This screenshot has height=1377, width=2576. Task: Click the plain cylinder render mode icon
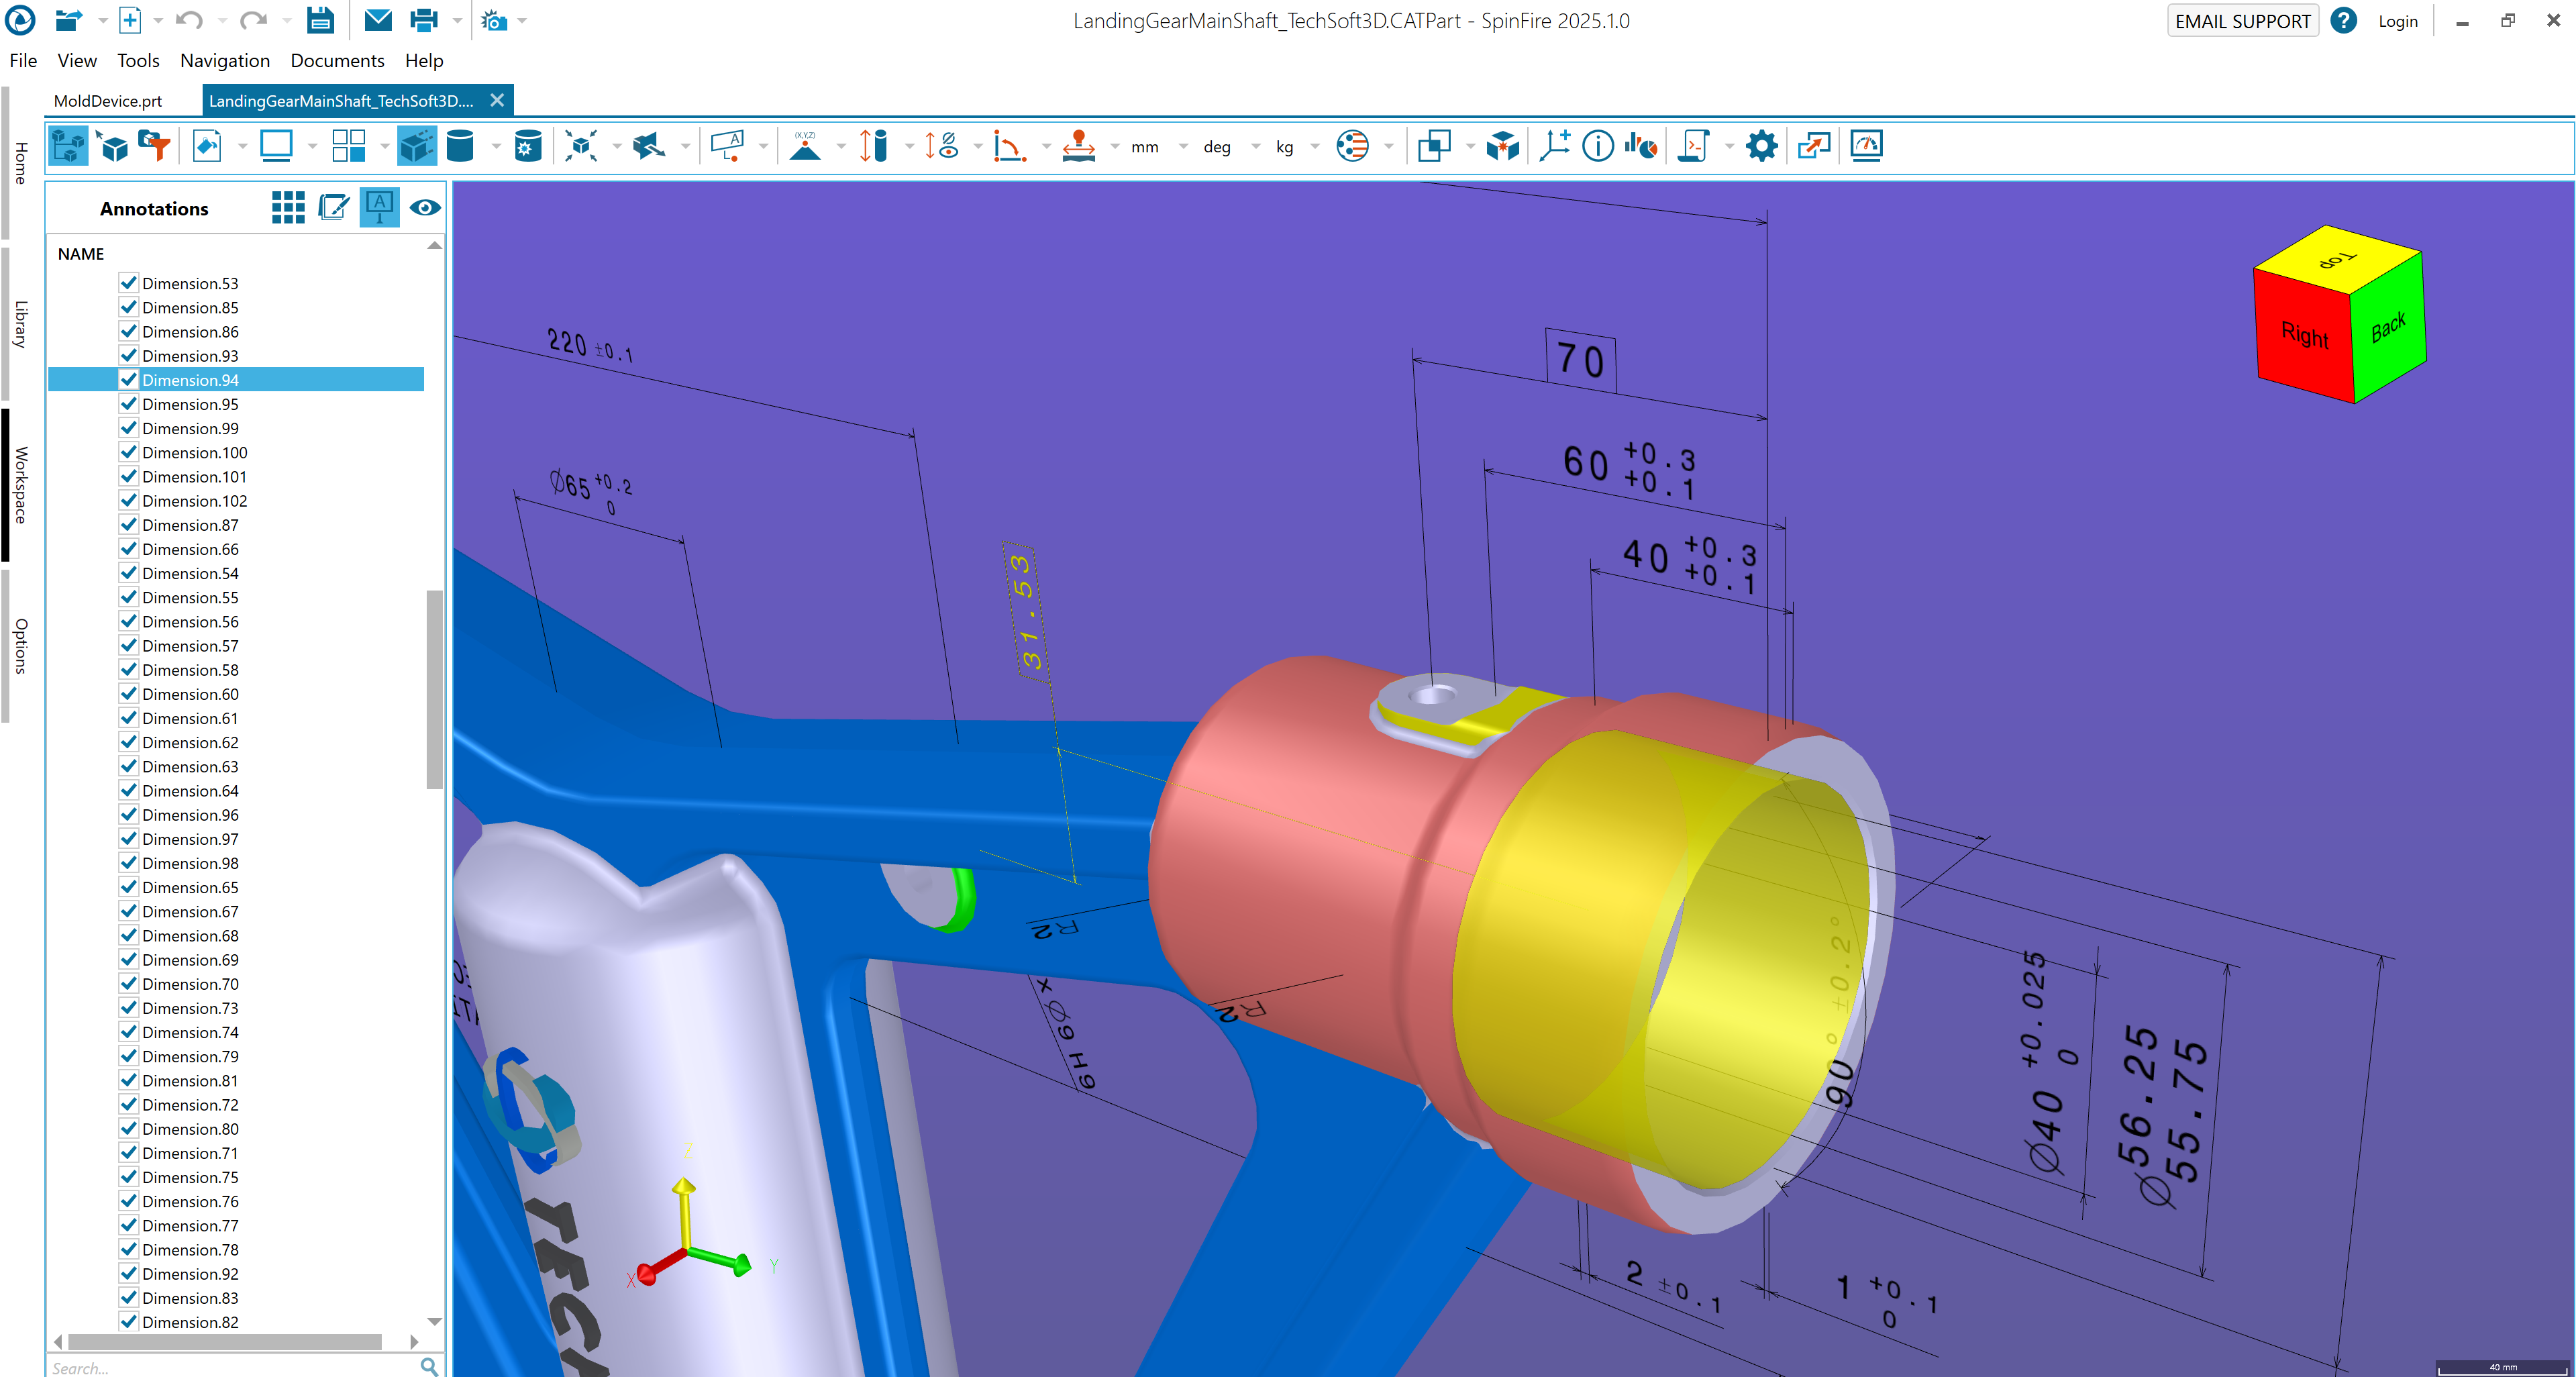[460, 146]
